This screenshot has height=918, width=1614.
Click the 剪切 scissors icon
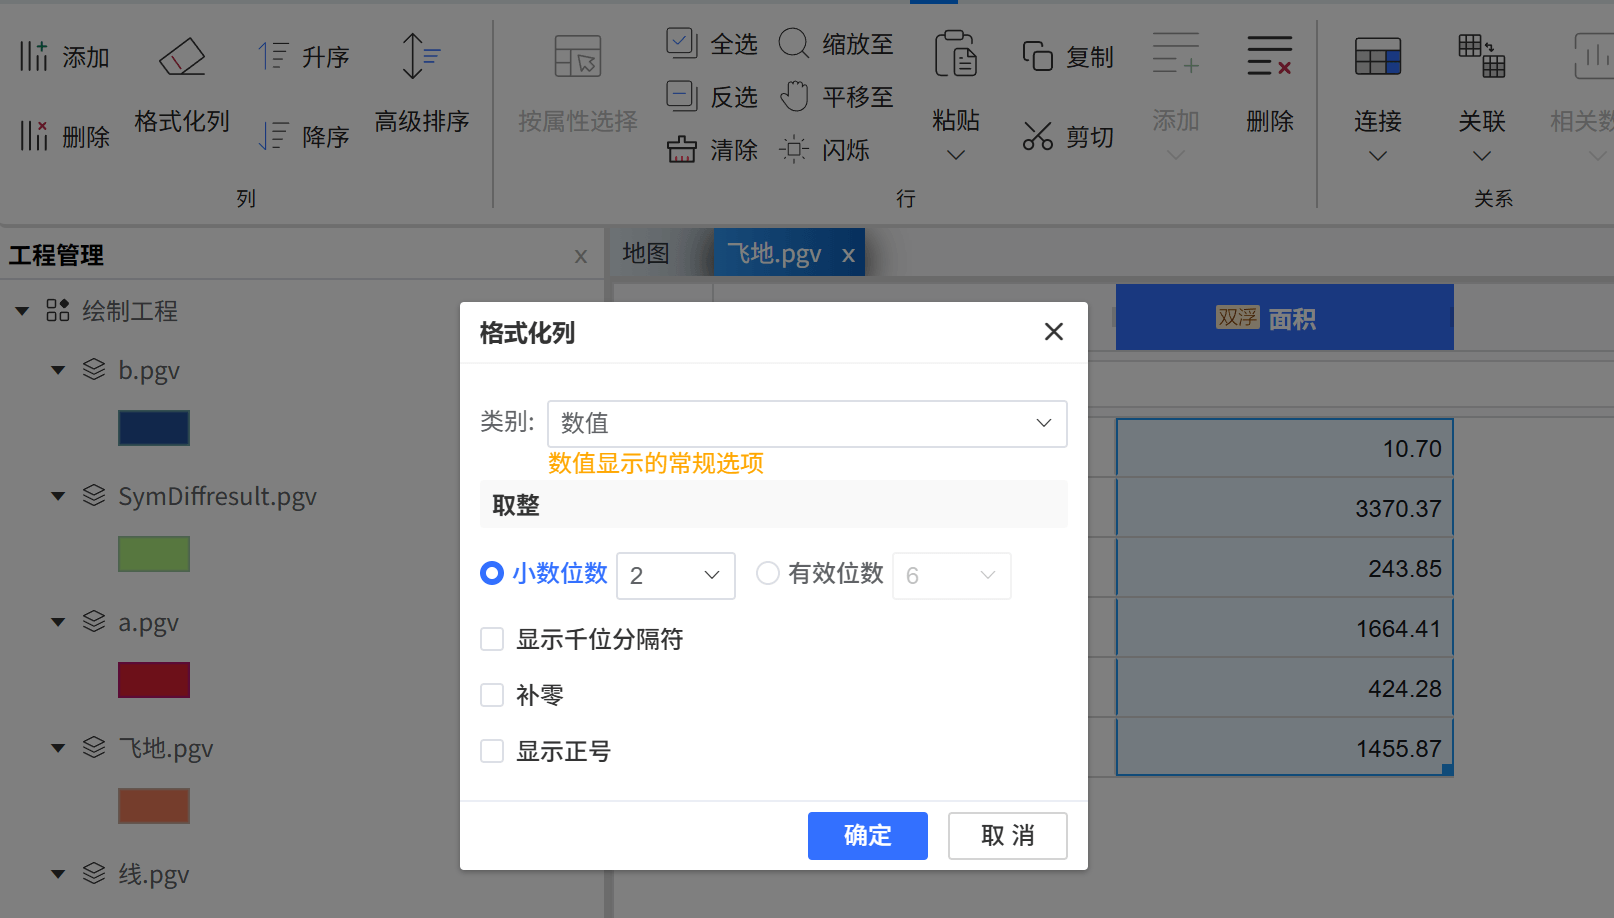click(x=1037, y=136)
